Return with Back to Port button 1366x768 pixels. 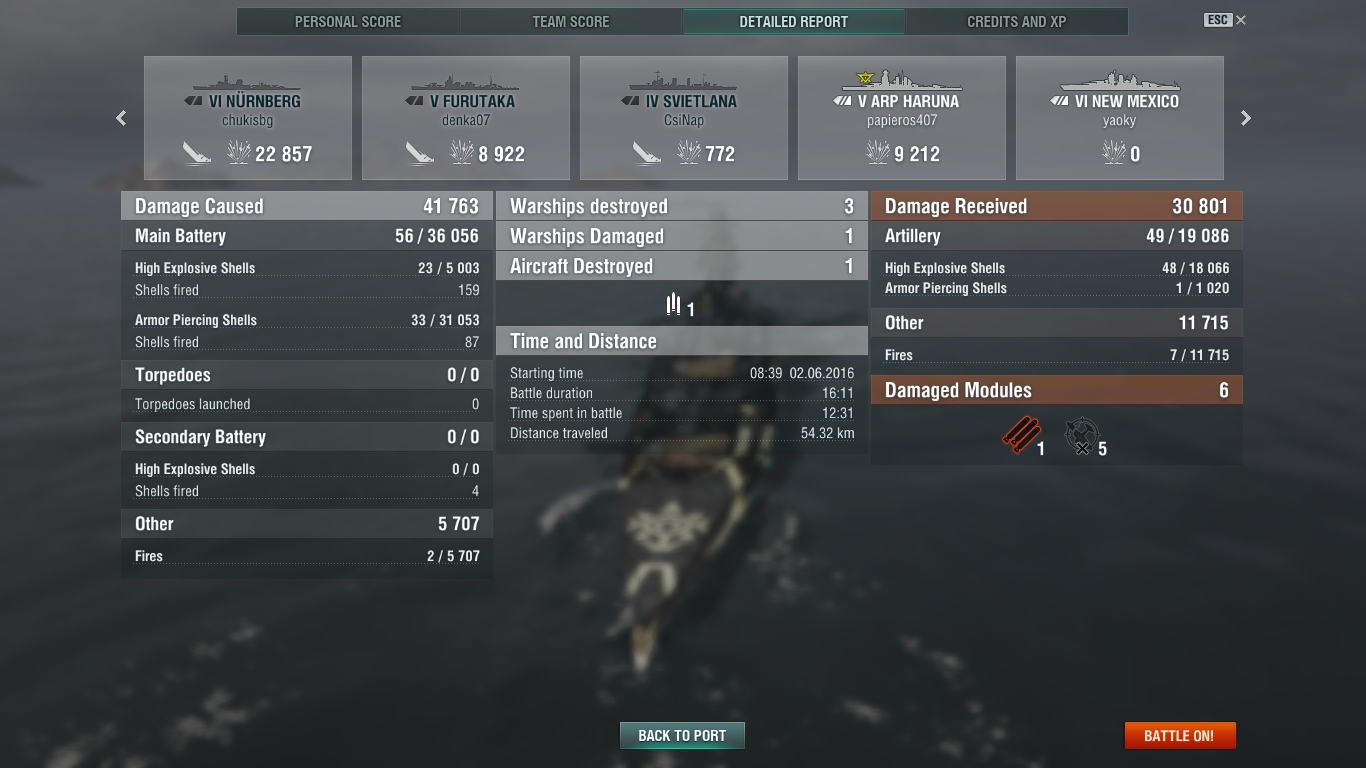pos(682,735)
